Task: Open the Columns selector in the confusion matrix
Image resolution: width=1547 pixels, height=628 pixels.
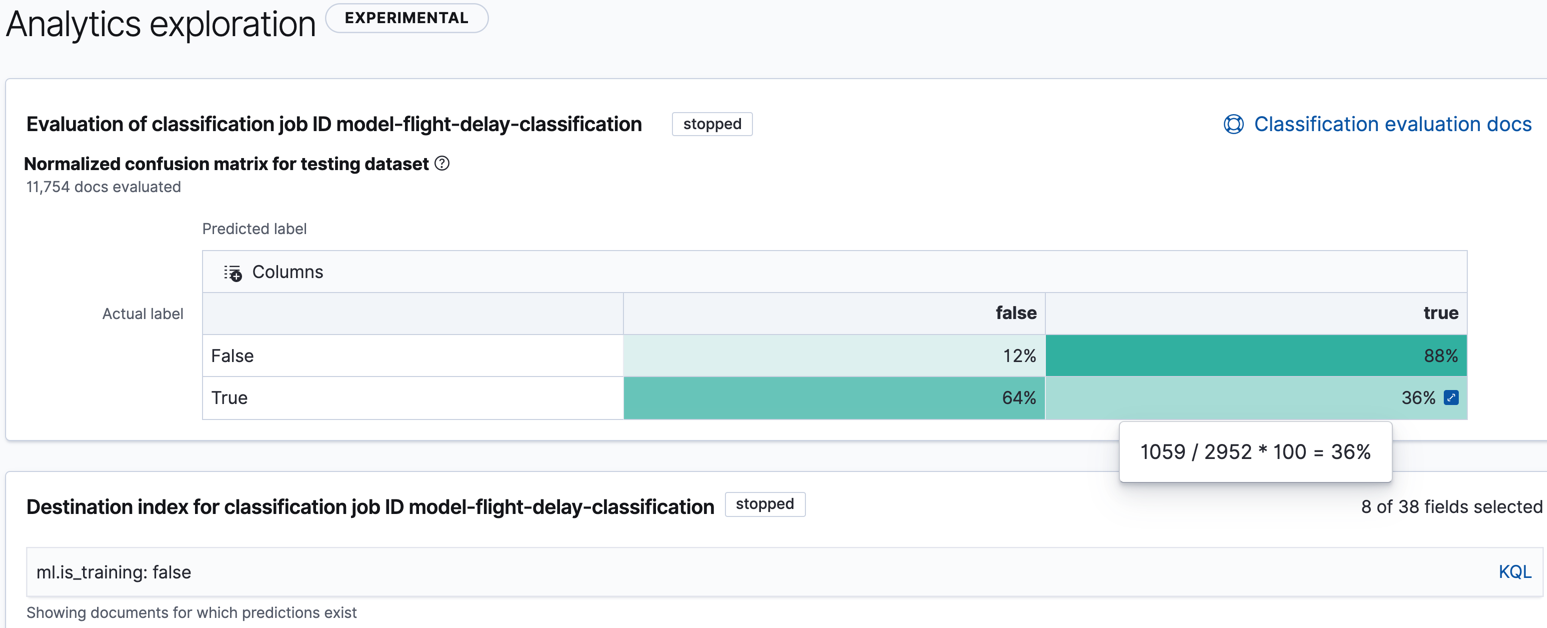Action: pos(276,271)
